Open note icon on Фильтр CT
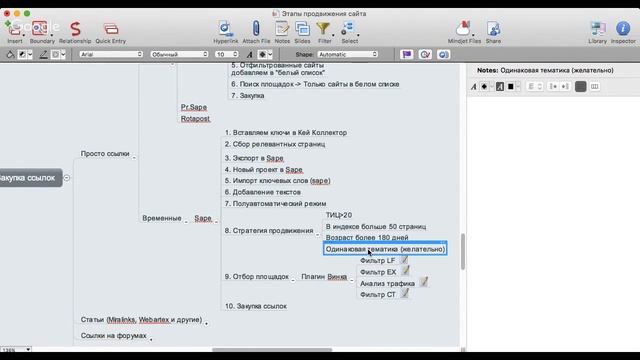The height and width of the screenshot is (360, 640). pyautogui.click(x=404, y=293)
